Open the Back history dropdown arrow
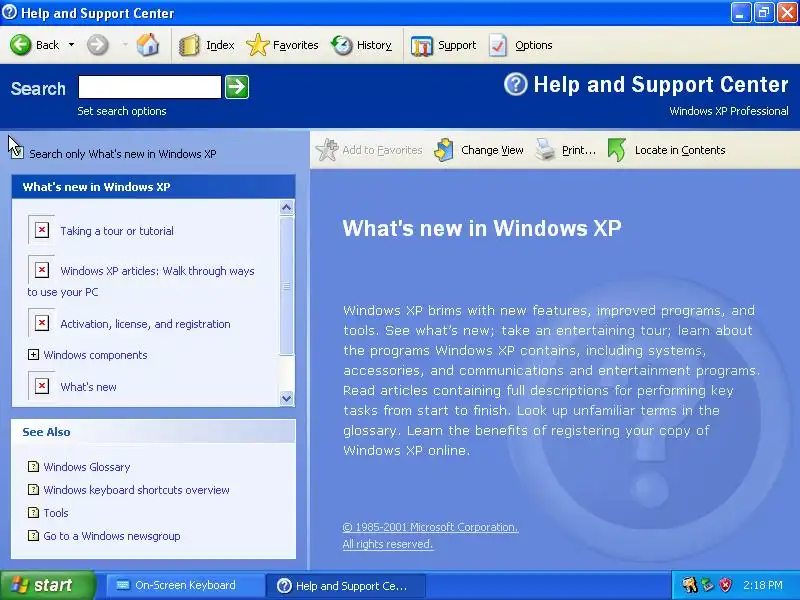Screen dimensions: 800x600 pos(71,45)
